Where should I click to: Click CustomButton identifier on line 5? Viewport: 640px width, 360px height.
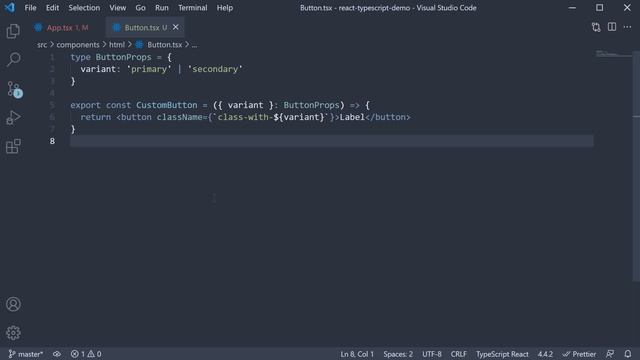point(167,105)
